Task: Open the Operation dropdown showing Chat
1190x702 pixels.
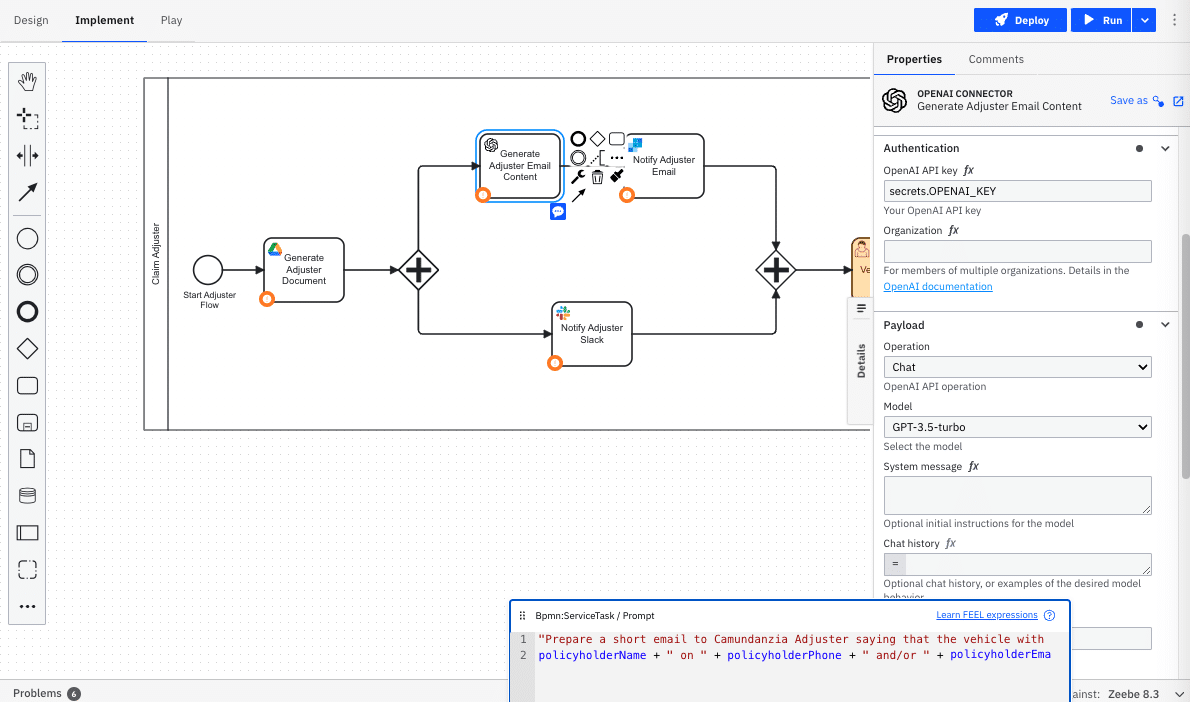Action: (x=1017, y=367)
